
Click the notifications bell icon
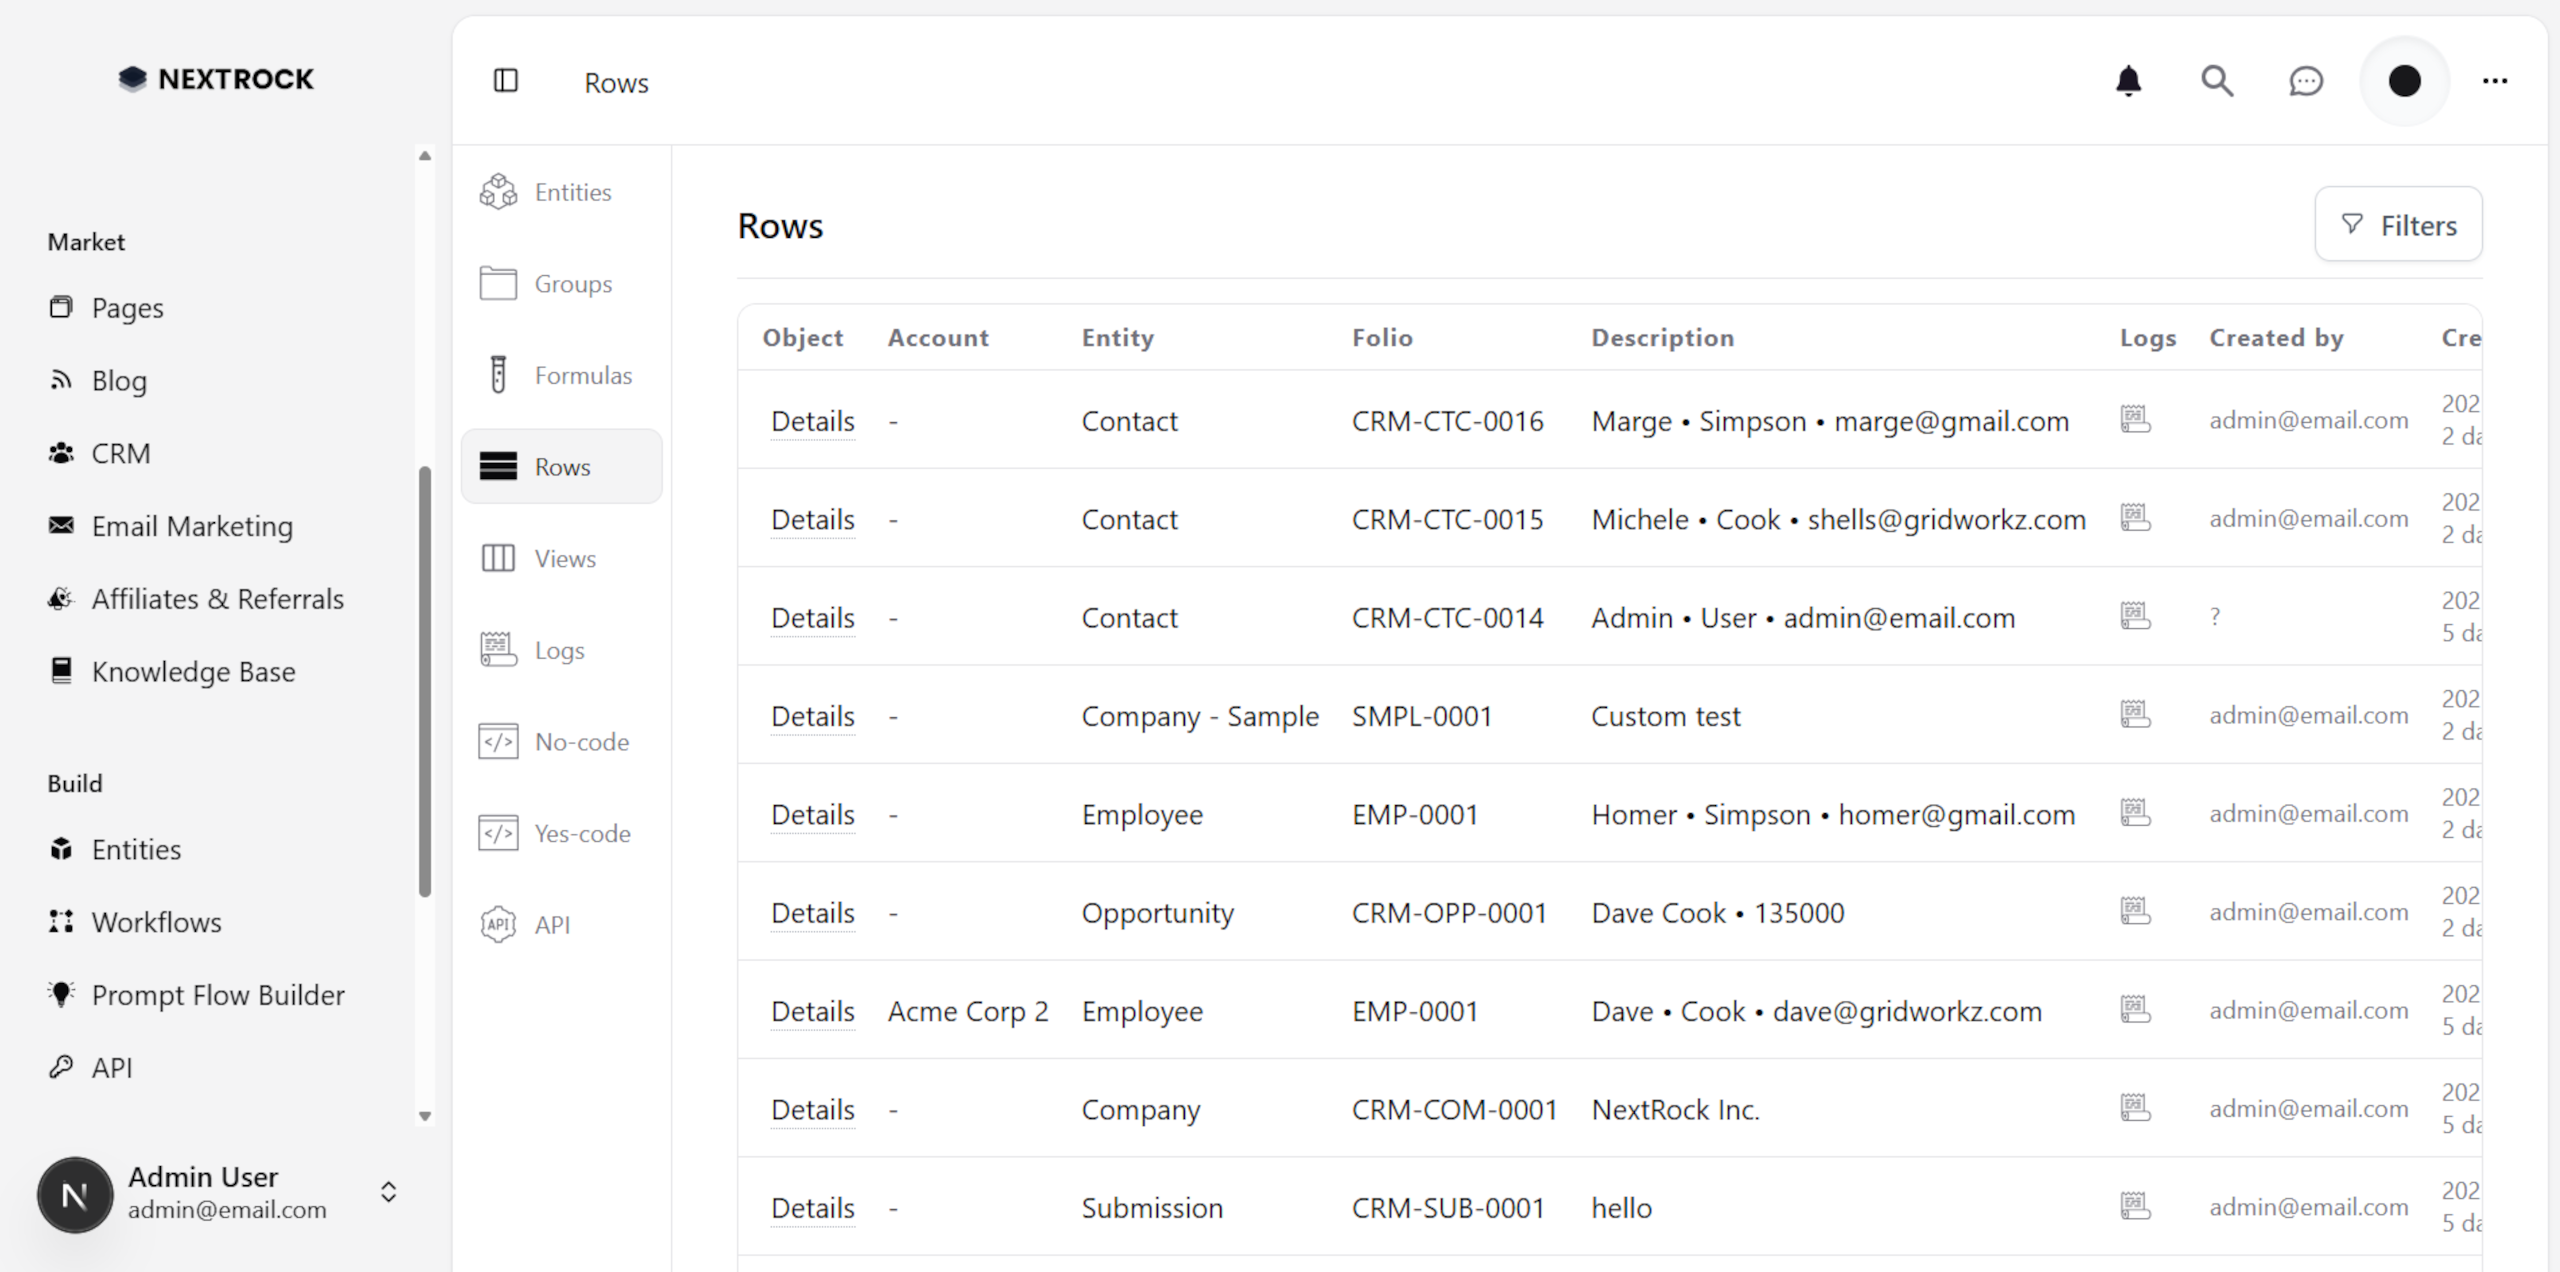click(2128, 81)
